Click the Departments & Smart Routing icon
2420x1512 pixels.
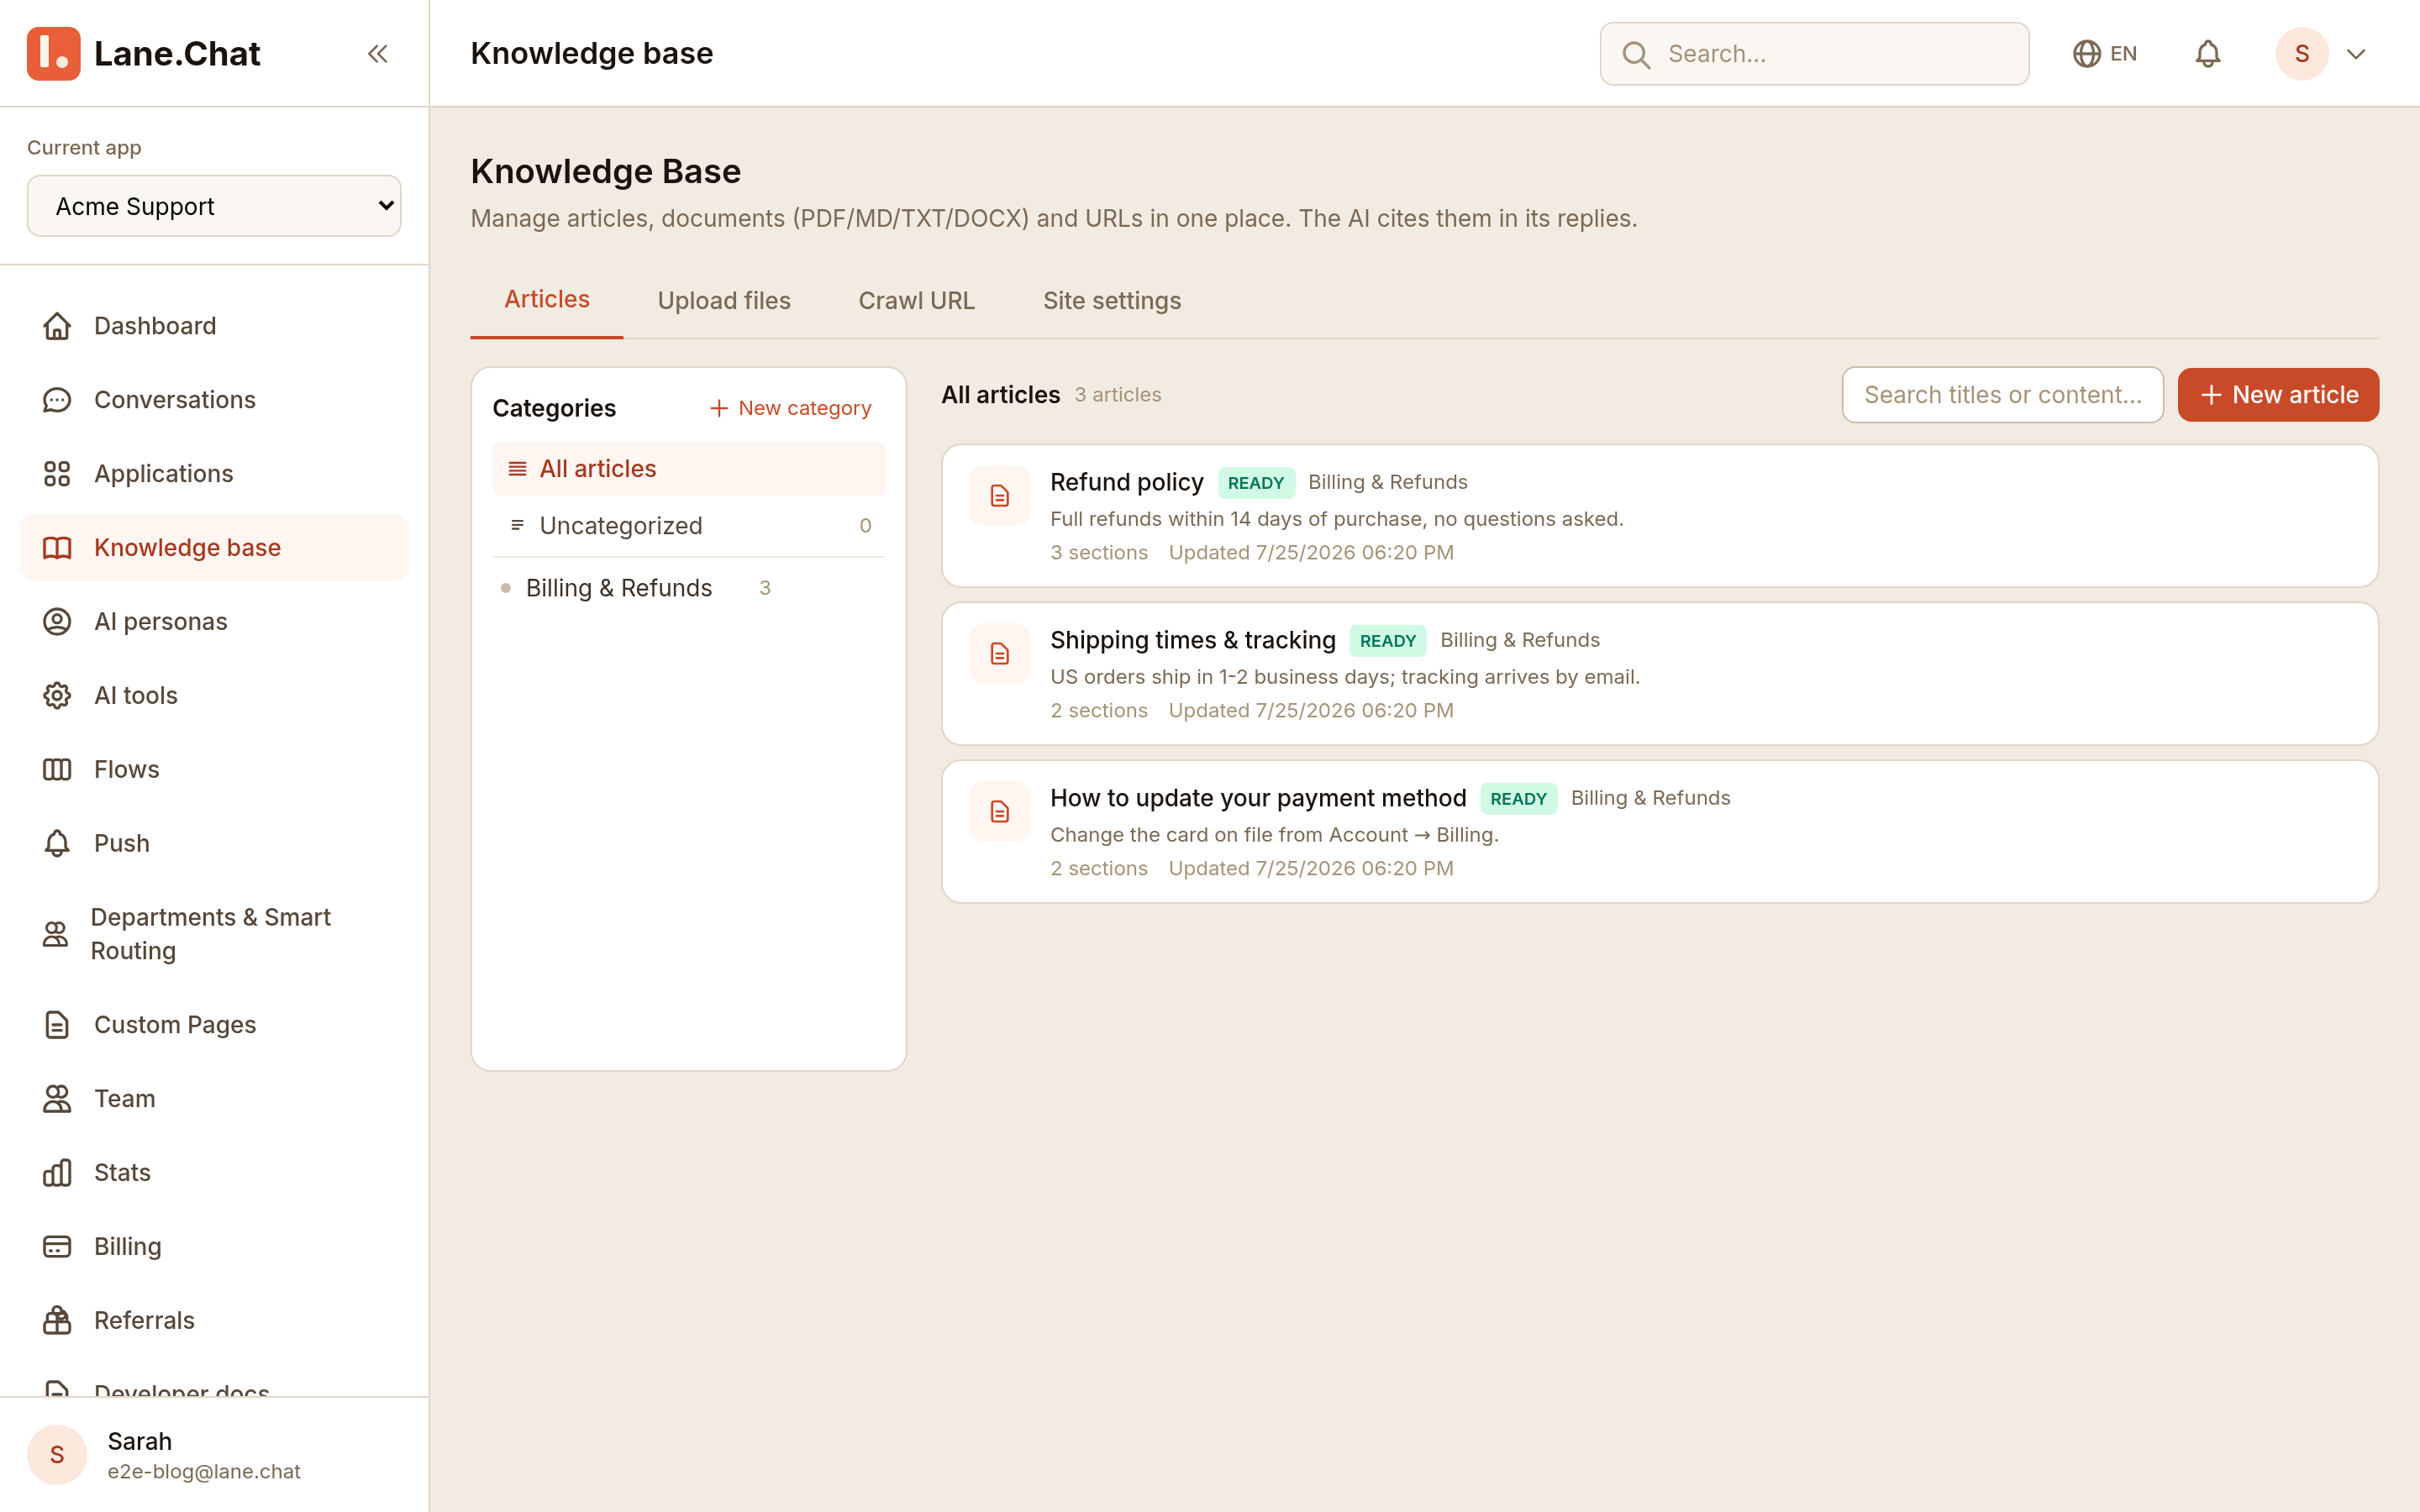(56, 934)
